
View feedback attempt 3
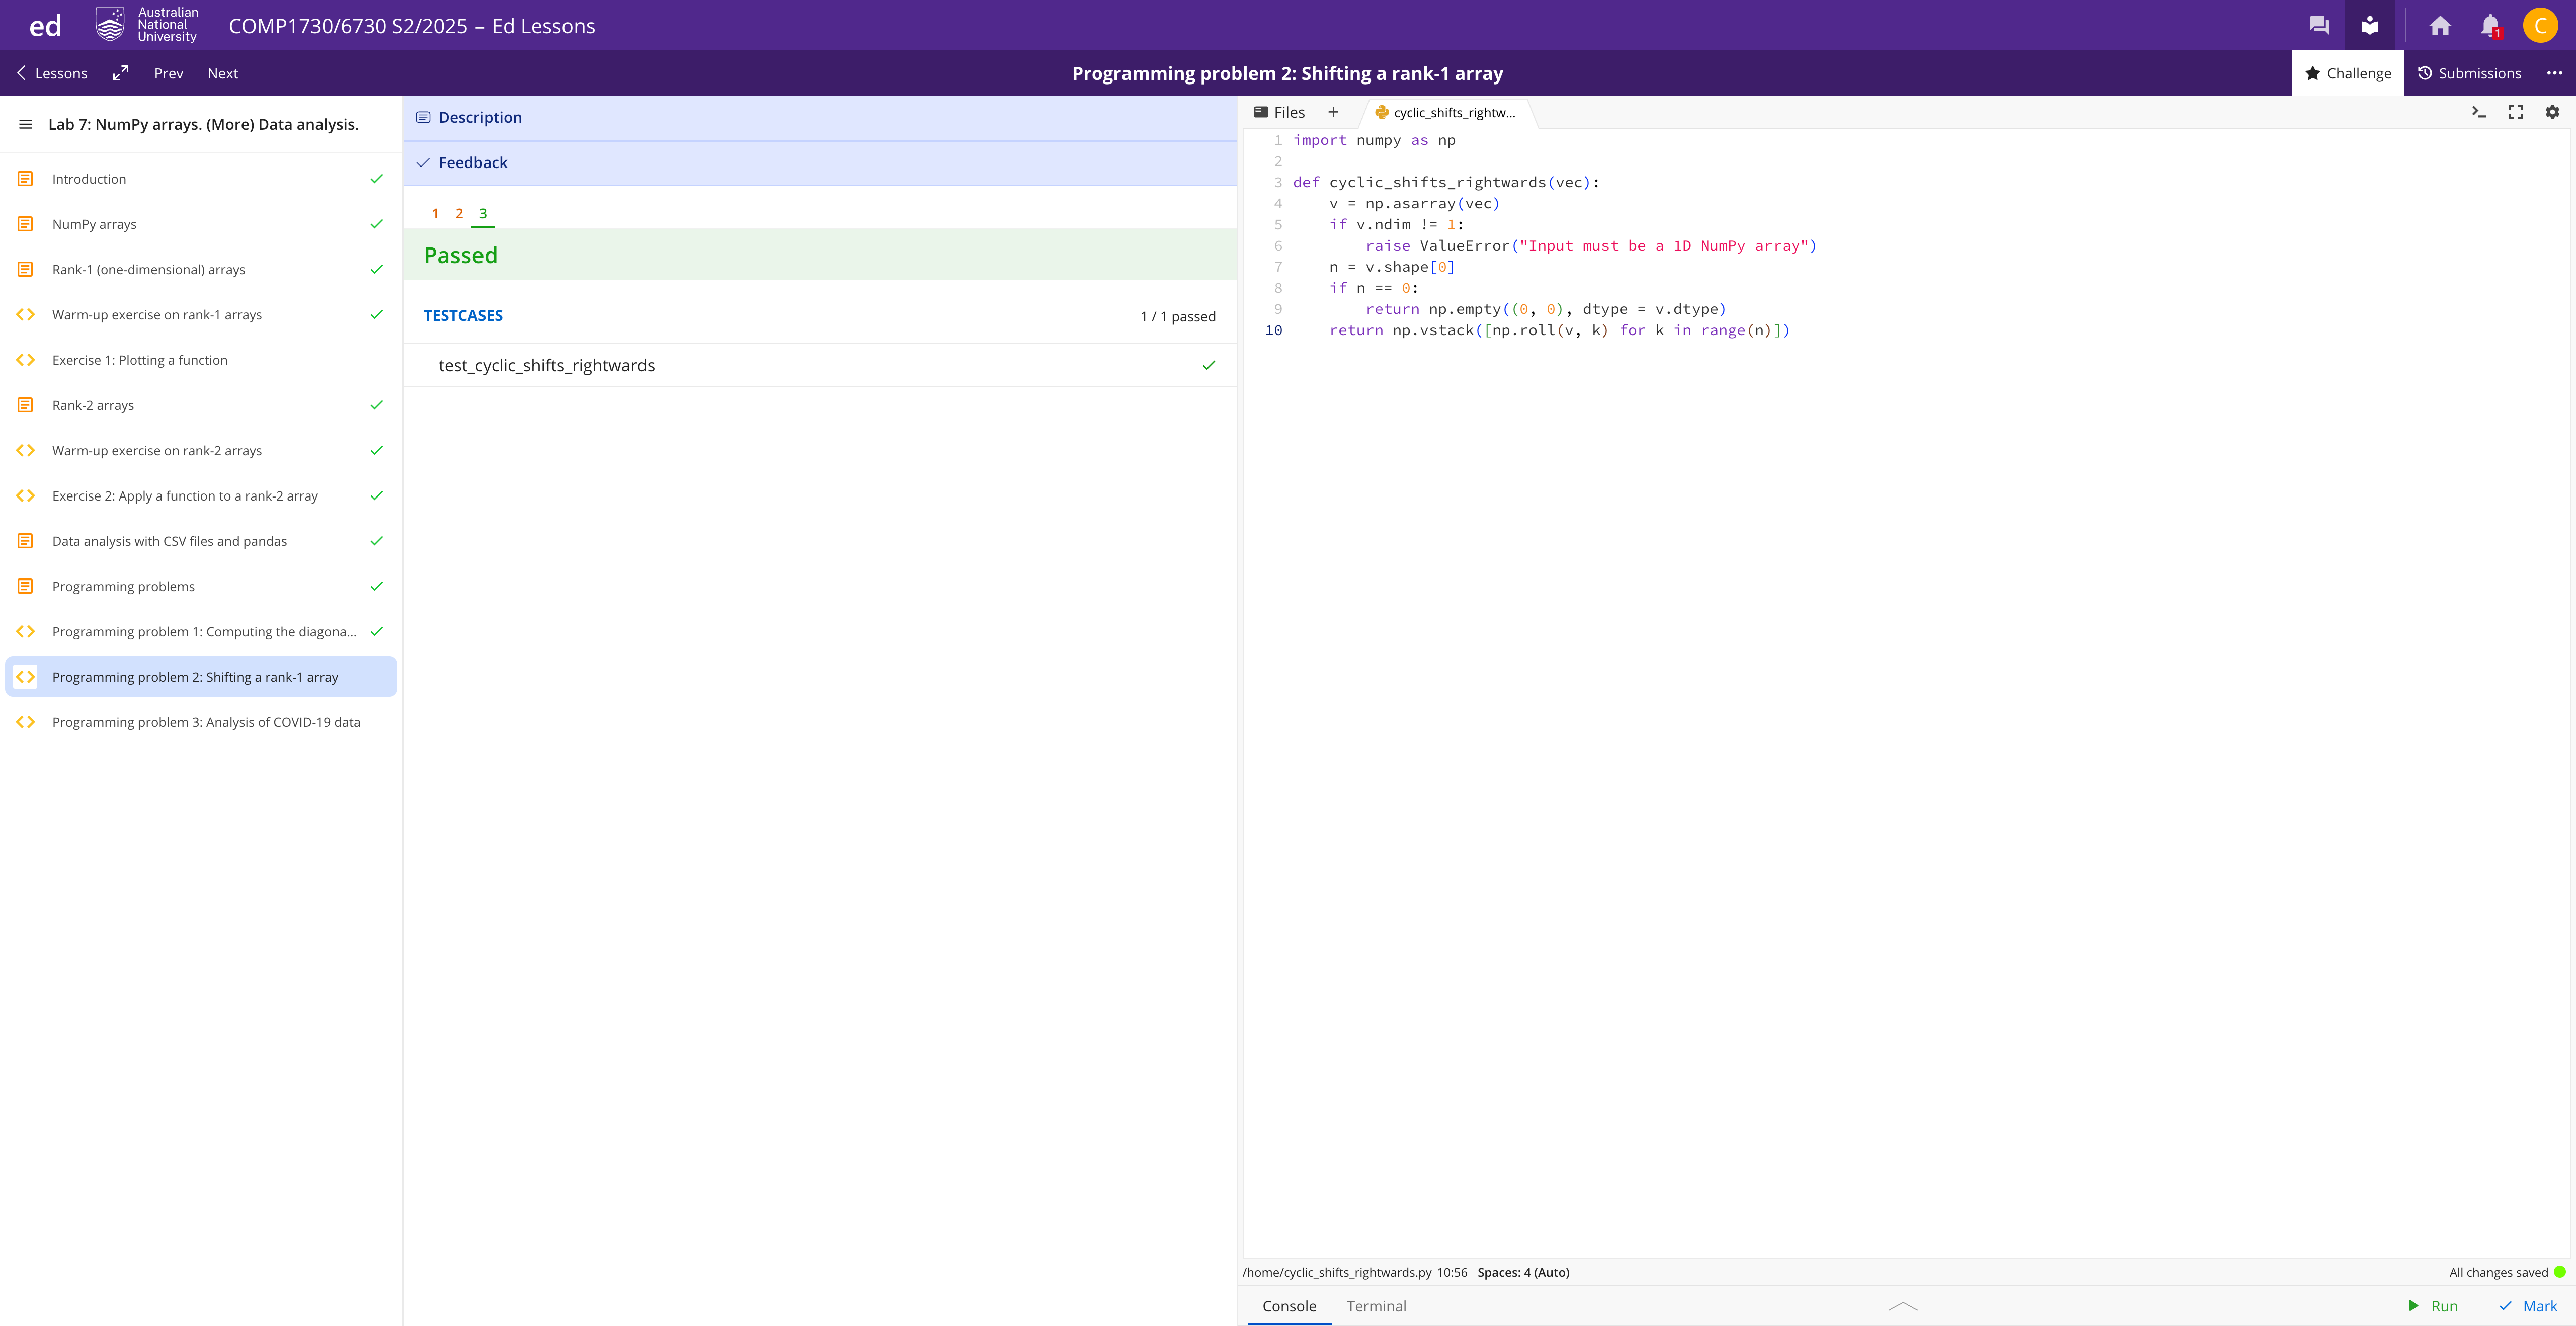coord(483,213)
